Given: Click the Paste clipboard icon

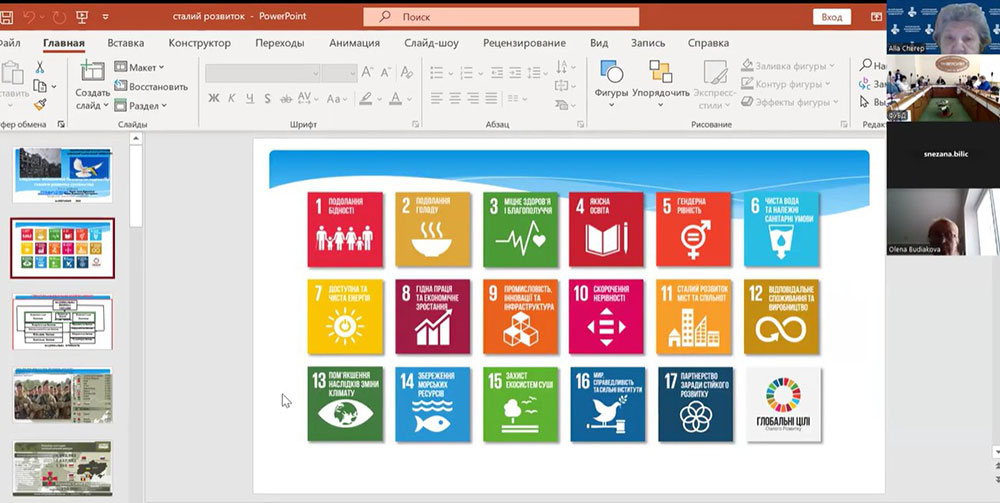Looking at the screenshot, I should click(x=12, y=73).
